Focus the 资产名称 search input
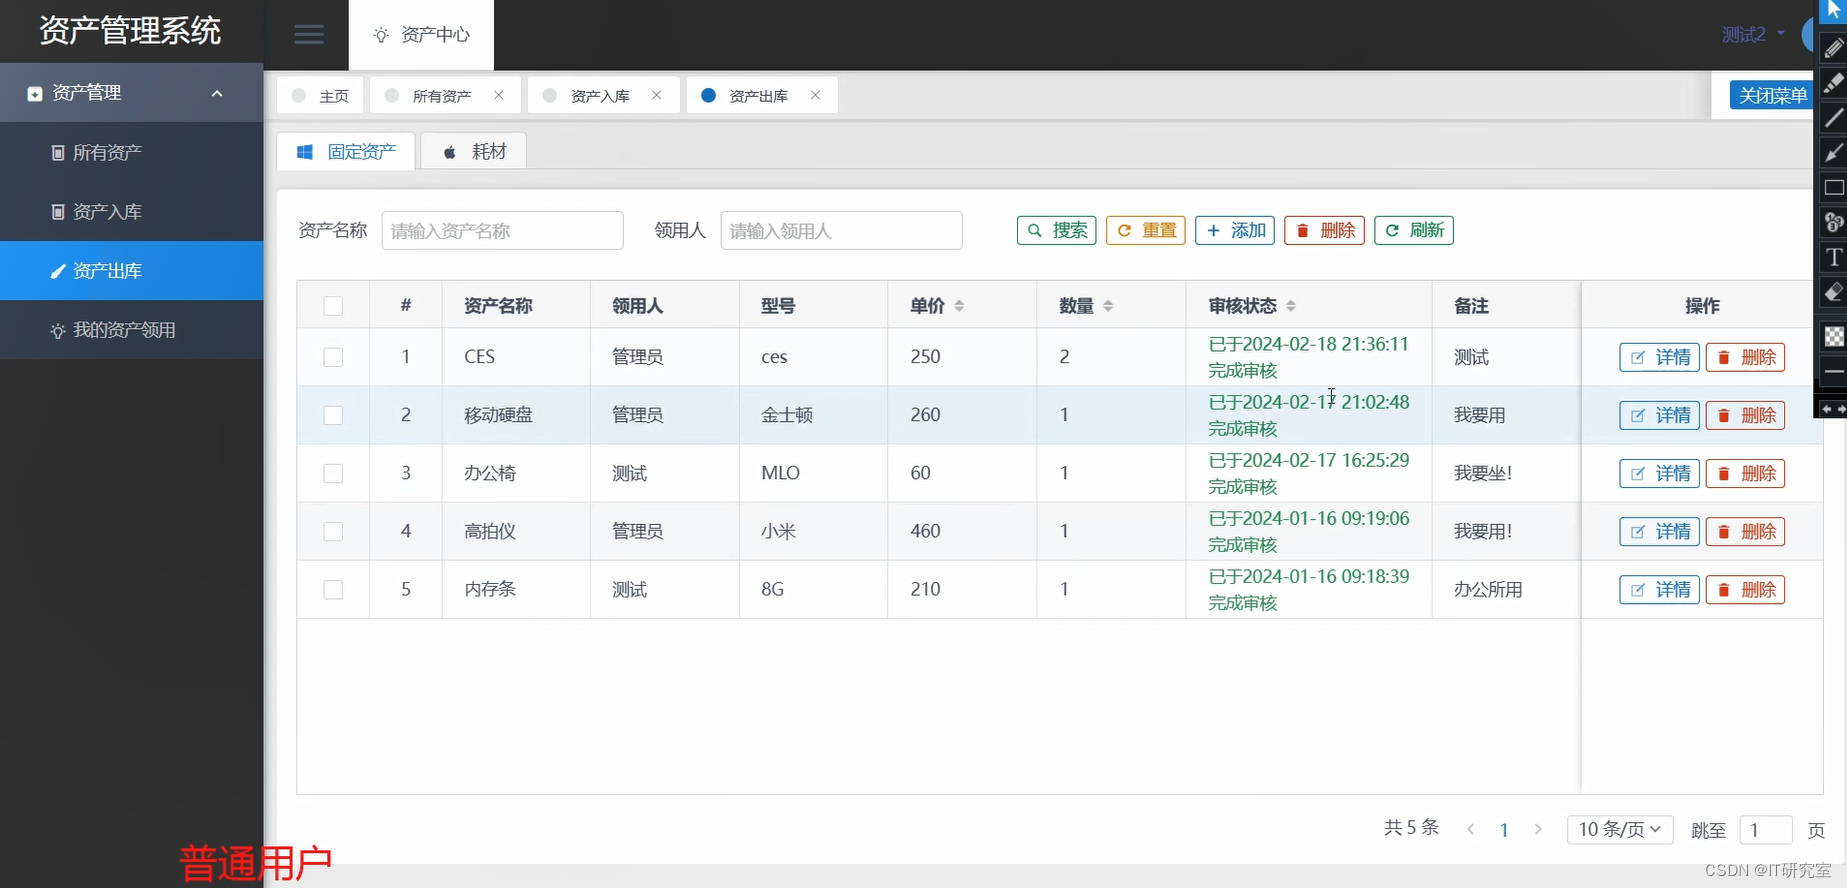Screen dimensions: 1847x888 click(x=502, y=231)
